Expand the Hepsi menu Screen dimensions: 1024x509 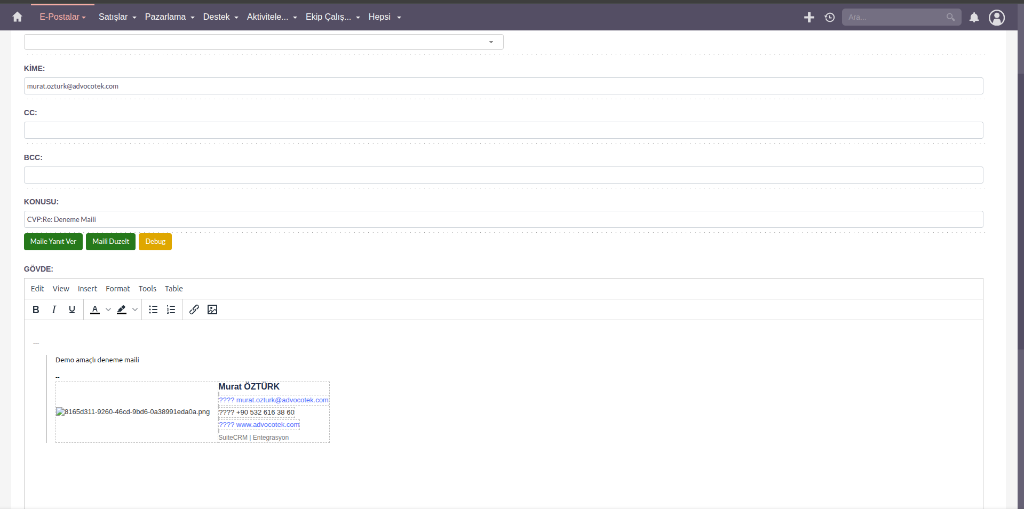point(385,17)
